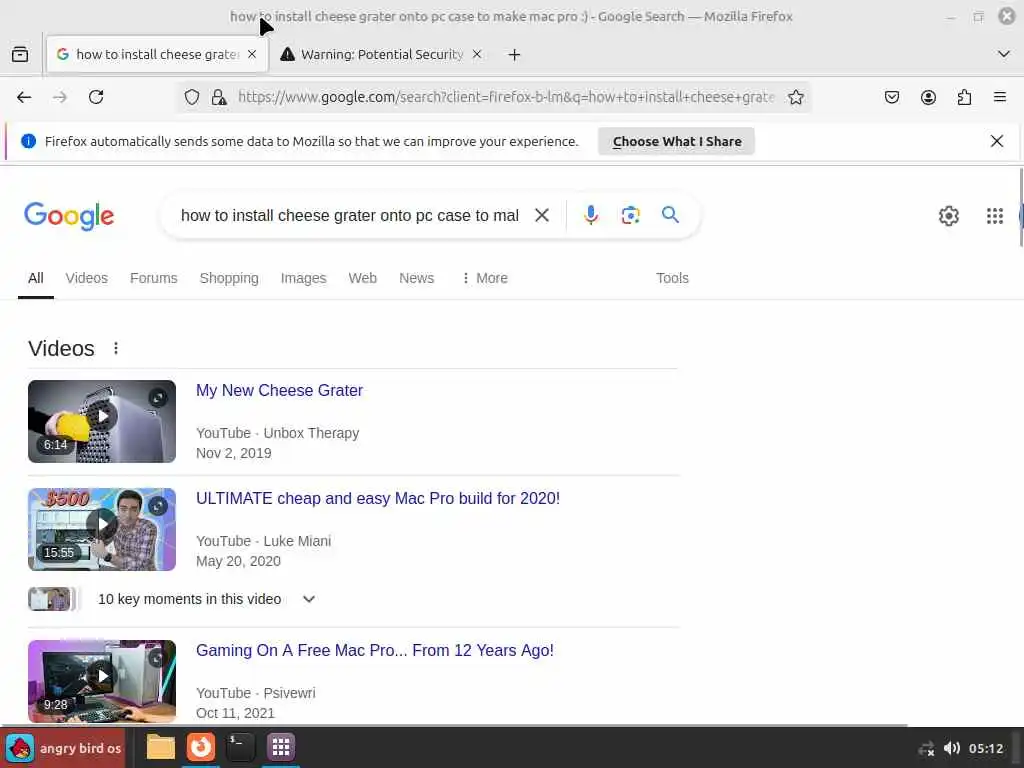Open file manager from taskbar
This screenshot has width=1024, height=768.
161,747
